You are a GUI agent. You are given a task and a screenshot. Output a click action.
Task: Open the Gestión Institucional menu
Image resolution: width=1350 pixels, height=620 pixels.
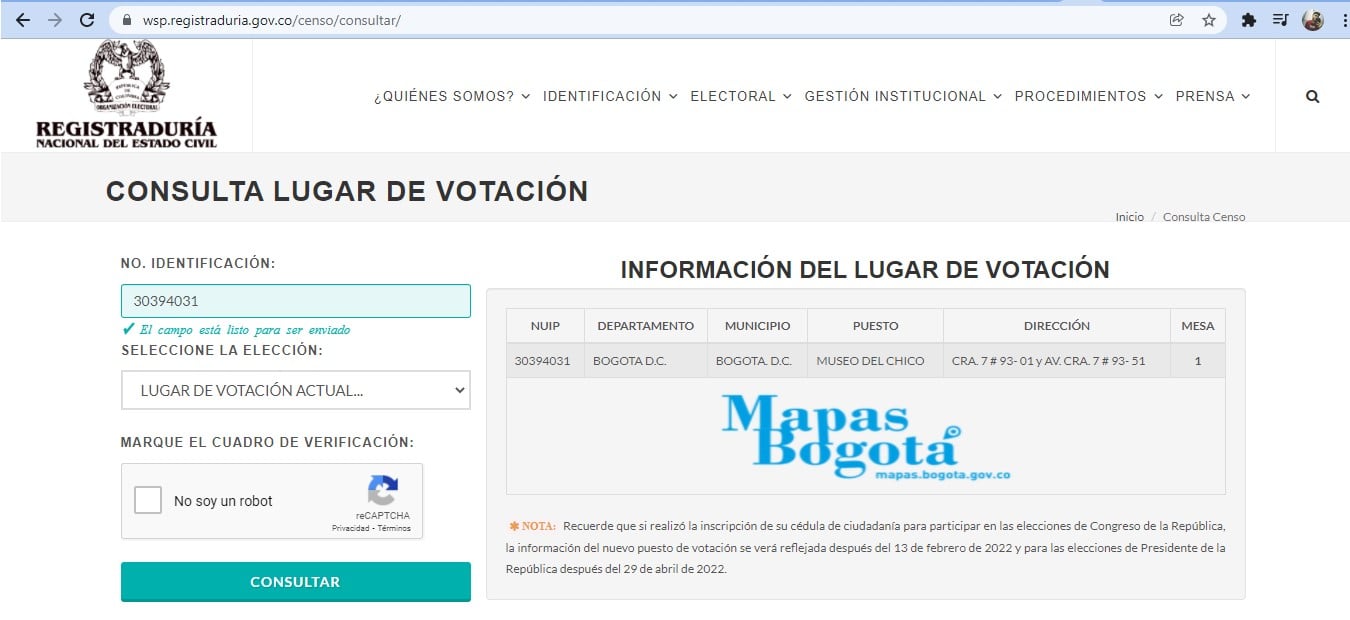902,97
